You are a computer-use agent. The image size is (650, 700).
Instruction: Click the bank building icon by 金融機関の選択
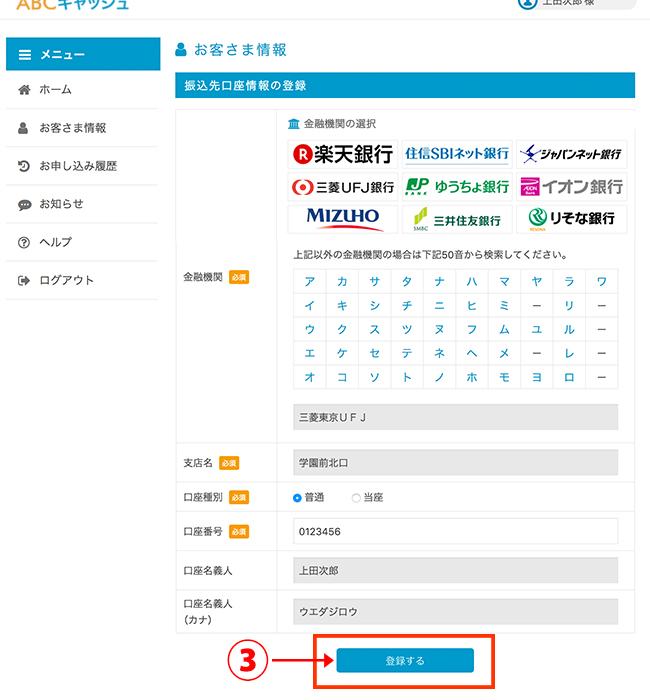tap(294, 124)
